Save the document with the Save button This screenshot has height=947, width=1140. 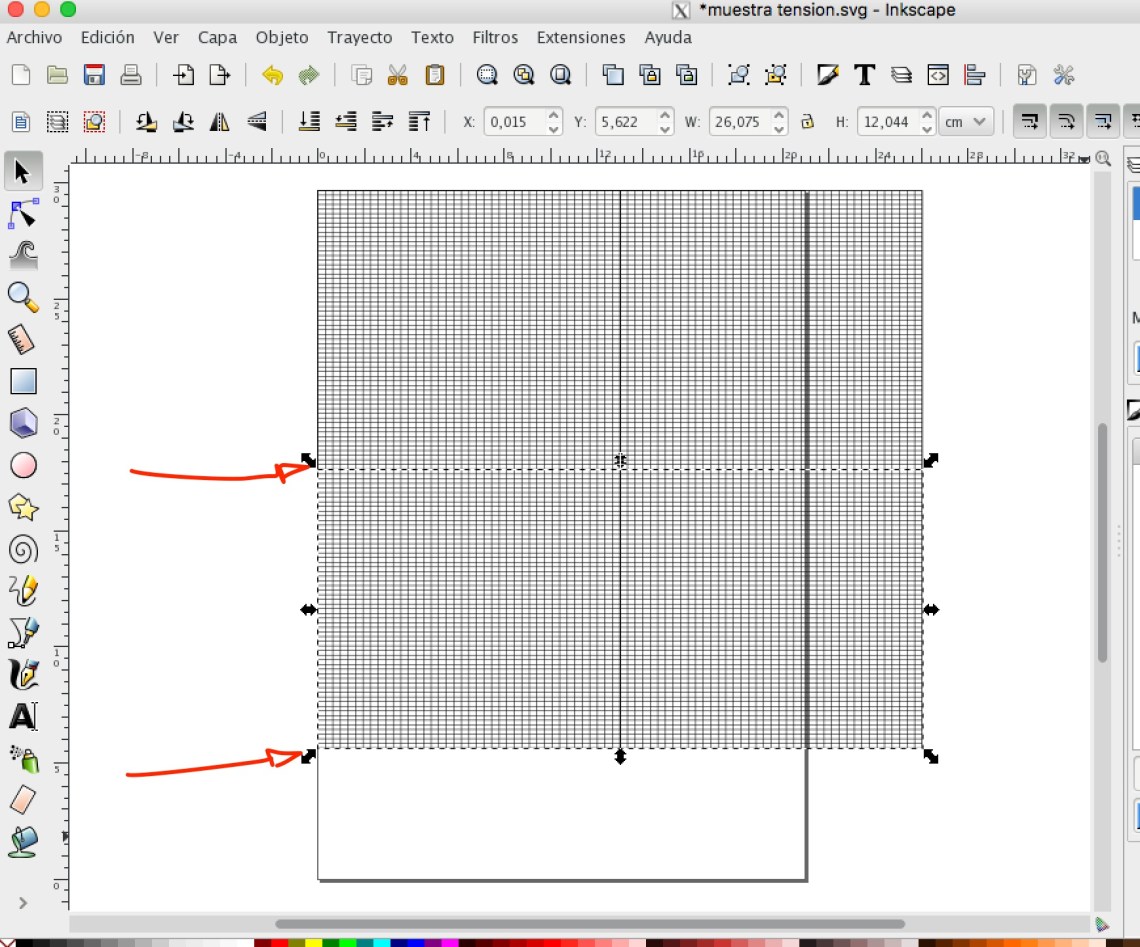[x=93, y=75]
